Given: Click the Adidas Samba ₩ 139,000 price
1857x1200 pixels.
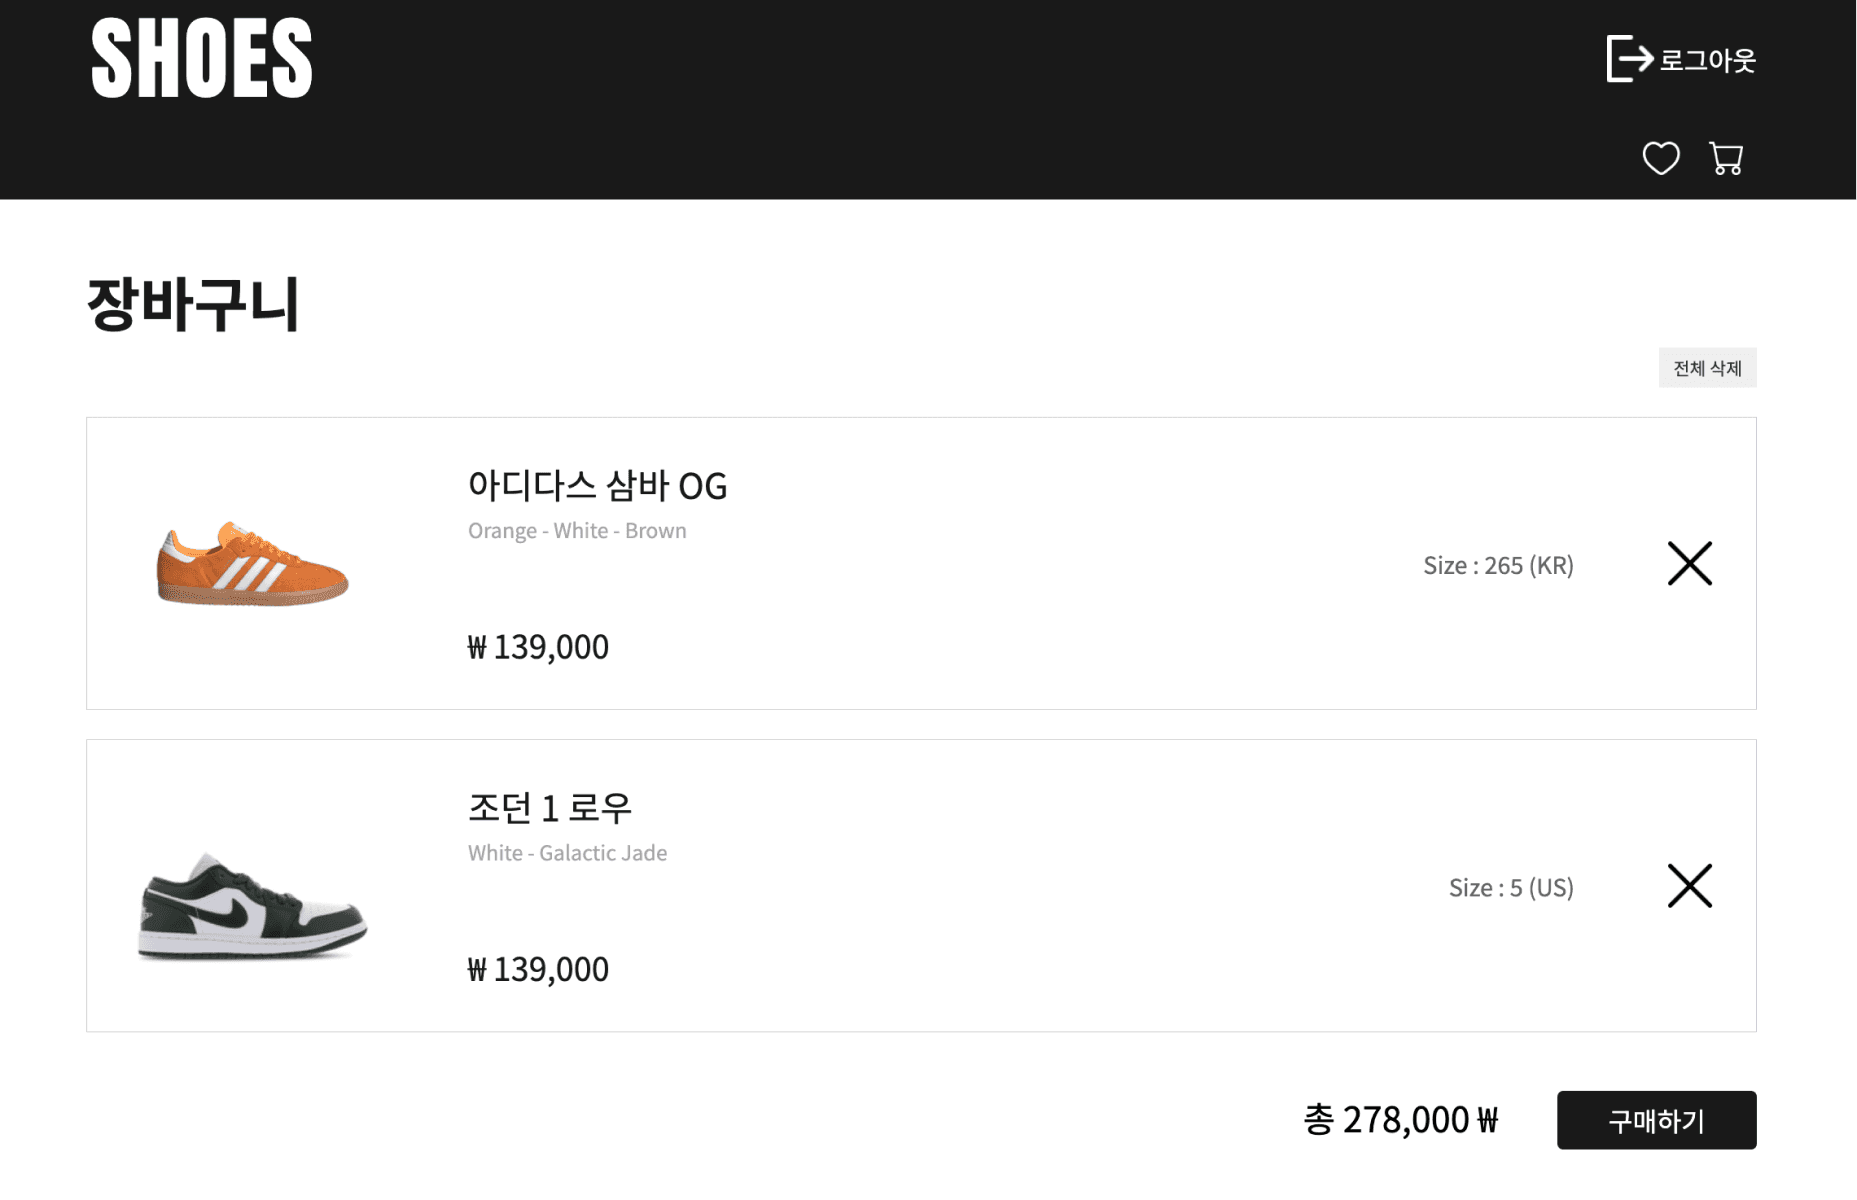Looking at the screenshot, I should coord(538,647).
